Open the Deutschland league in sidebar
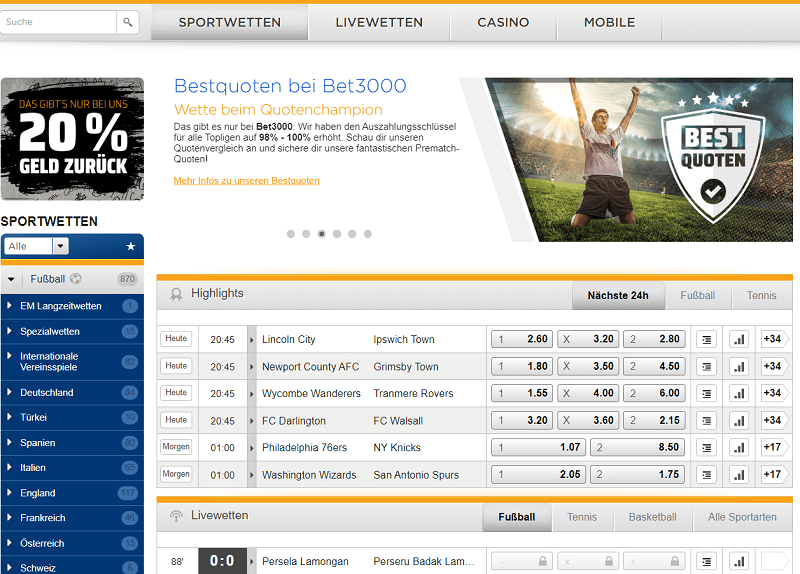This screenshot has width=800, height=574. pyautogui.click(x=47, y=392)
